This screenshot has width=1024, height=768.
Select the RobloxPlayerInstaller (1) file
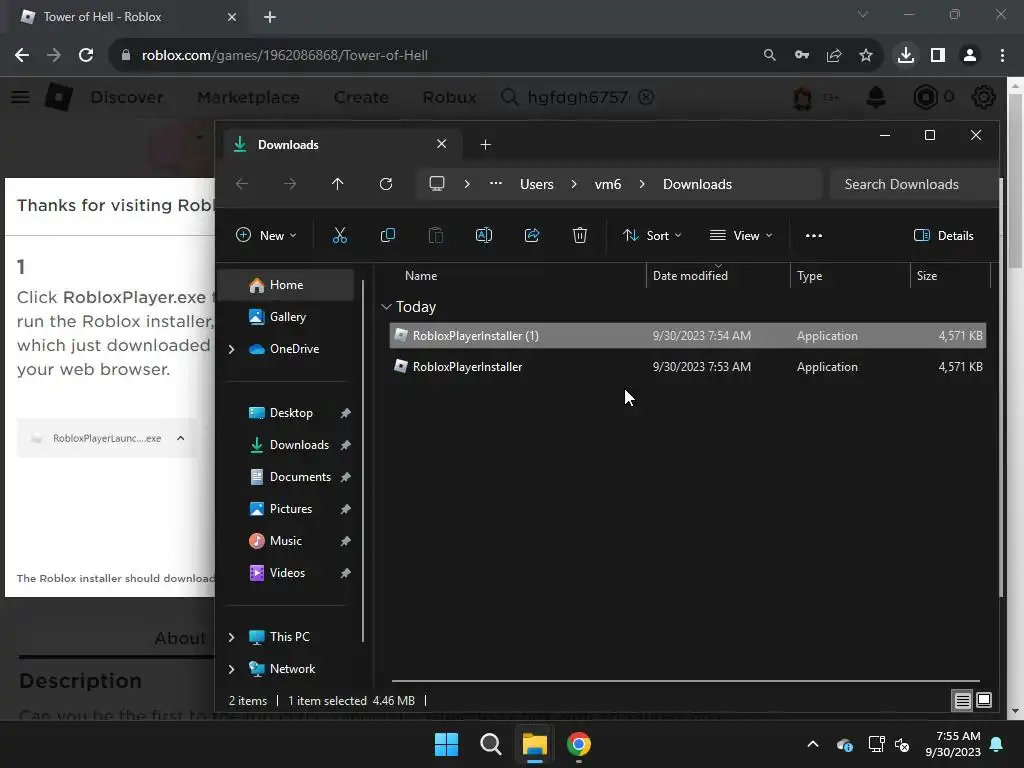point(688,336)
